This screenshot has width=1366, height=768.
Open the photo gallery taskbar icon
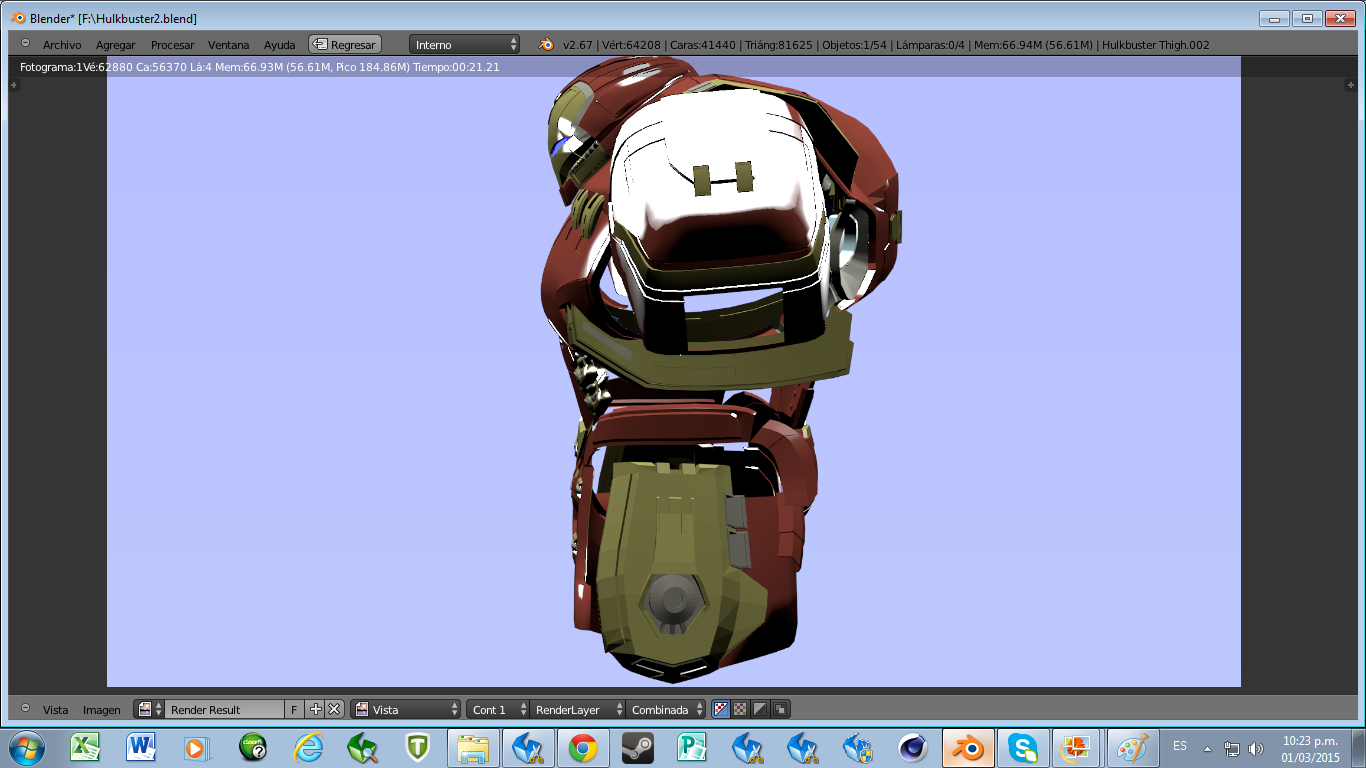pos(1077,748)
